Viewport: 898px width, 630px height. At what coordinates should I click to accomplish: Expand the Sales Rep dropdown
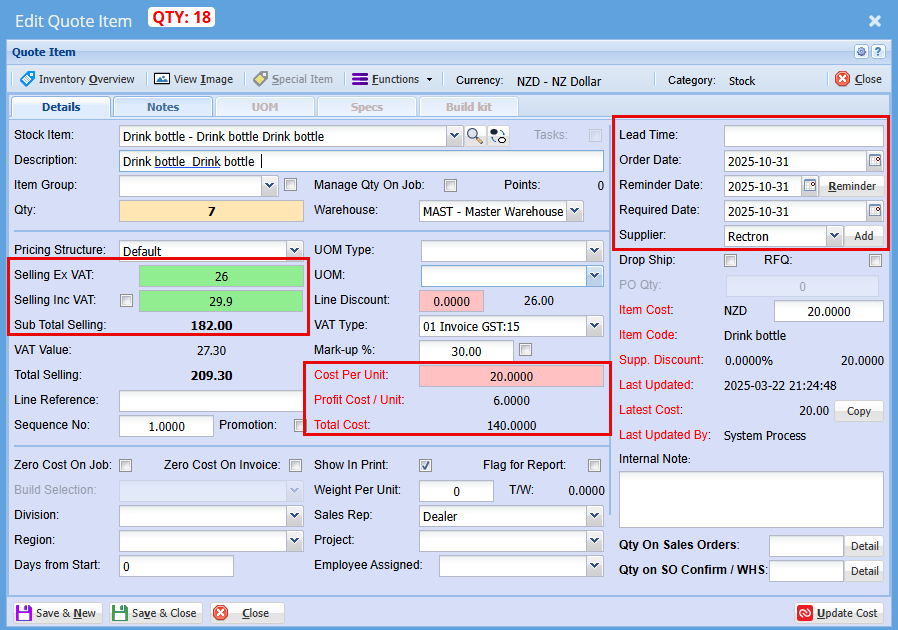pyautogui.click(x=594, y=516)
